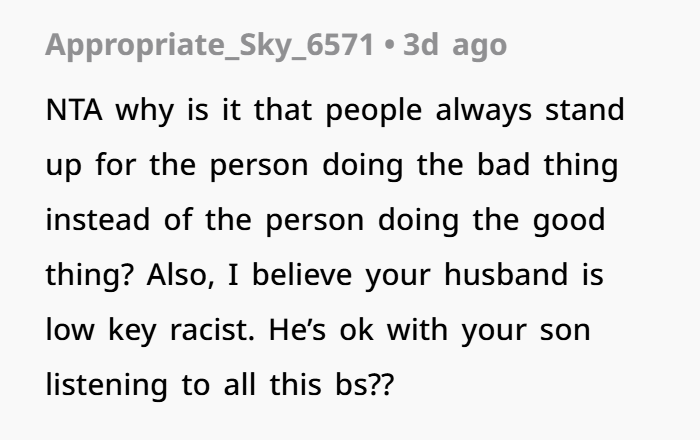The height and width of the screenshot is (440, 700).
Task: Click the "3d ago" comment timestamp
Action: pyautogui.click(x=454, y=45)
